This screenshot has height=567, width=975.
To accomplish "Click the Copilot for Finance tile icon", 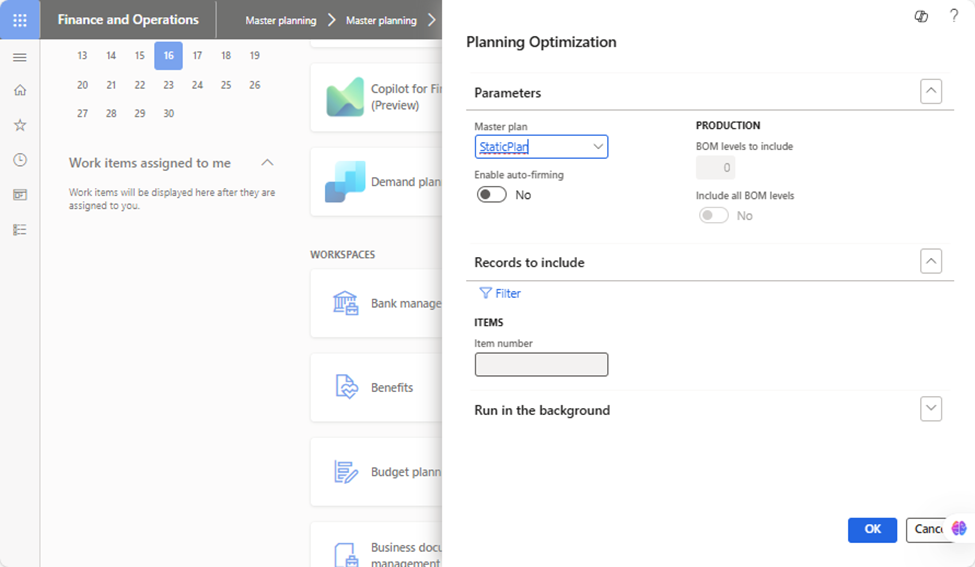I will 344,97.
